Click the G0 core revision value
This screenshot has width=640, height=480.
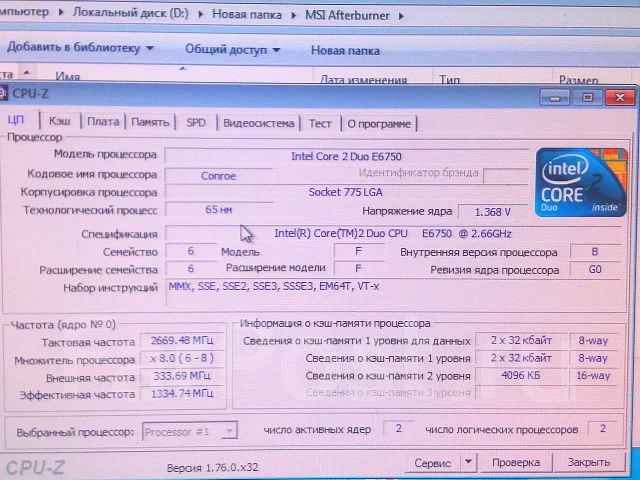tap(595, 269)
